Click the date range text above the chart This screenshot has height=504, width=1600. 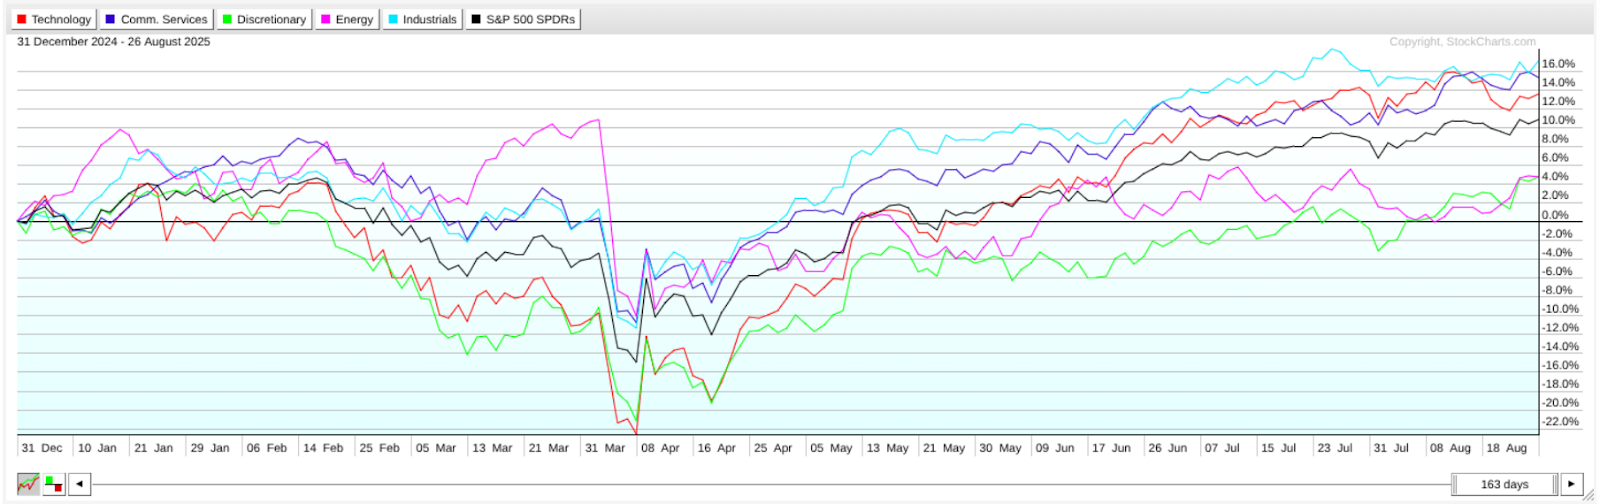click(114, 42)
